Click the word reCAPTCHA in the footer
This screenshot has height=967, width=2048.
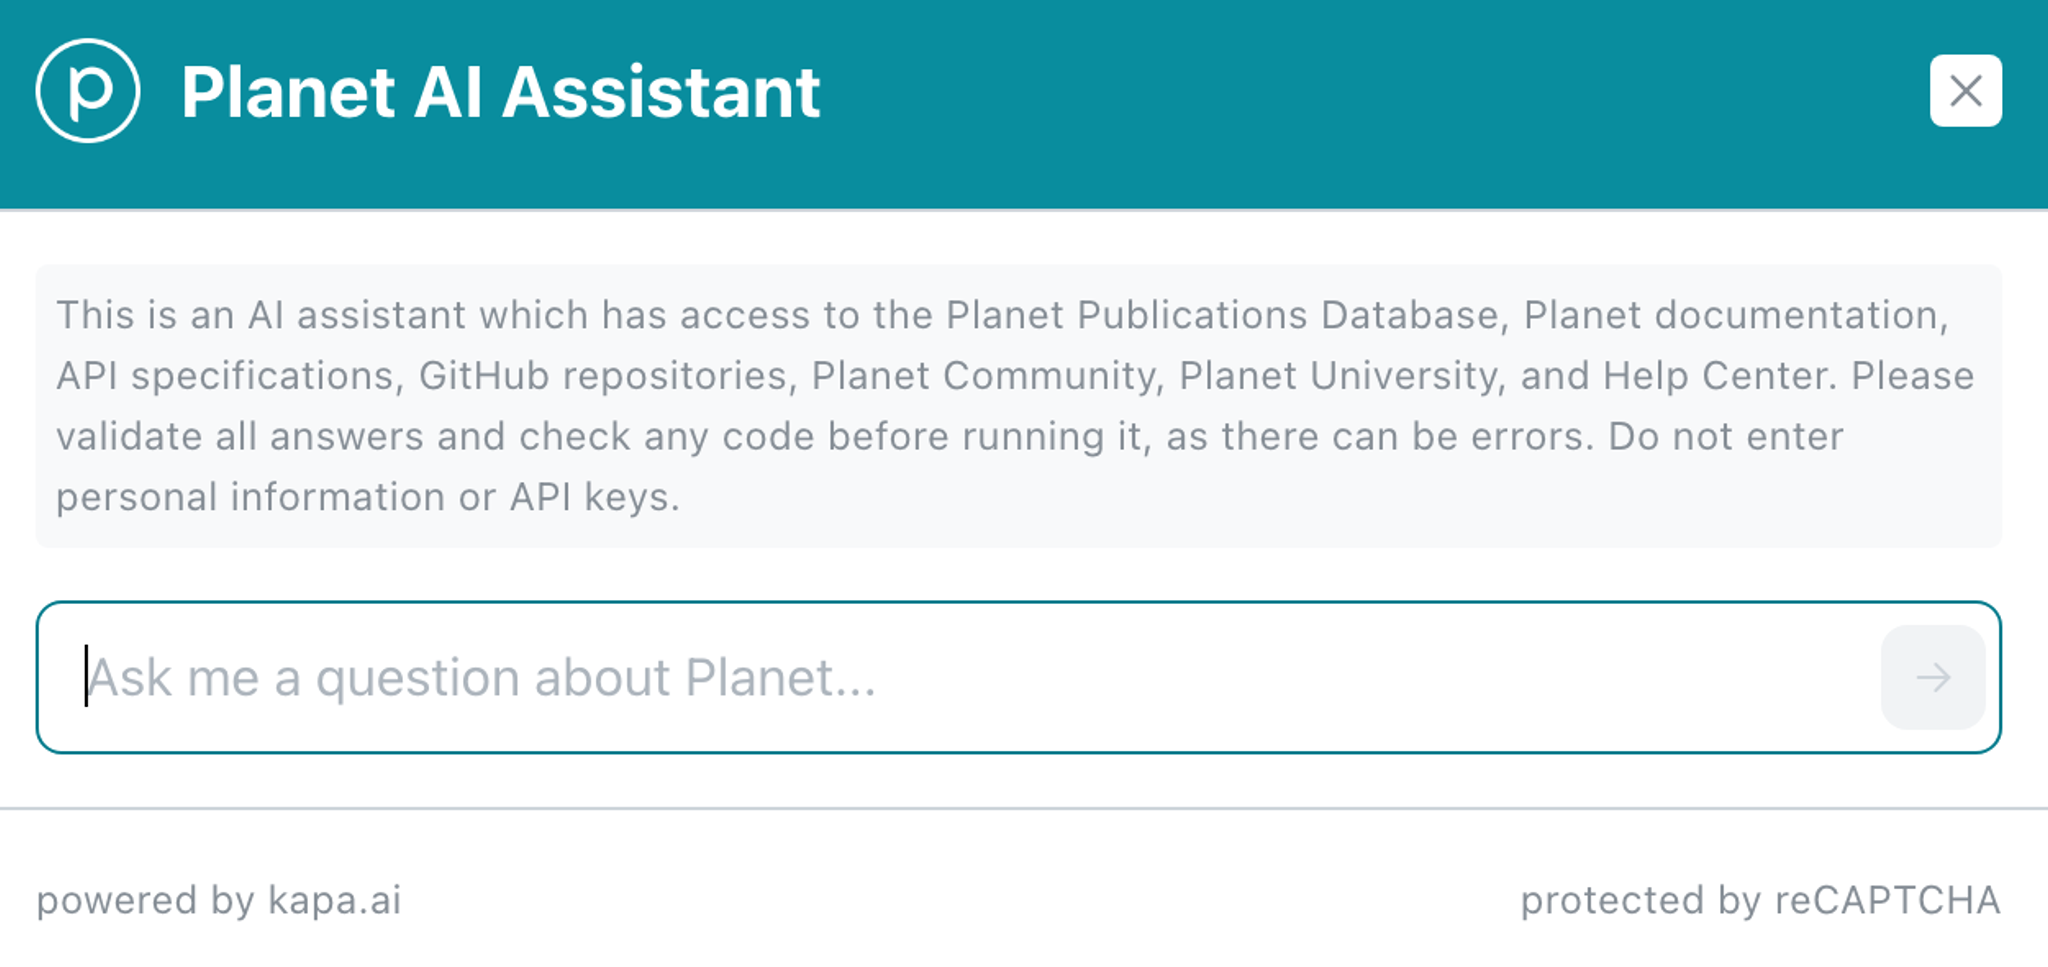(x=1888, y=901)
